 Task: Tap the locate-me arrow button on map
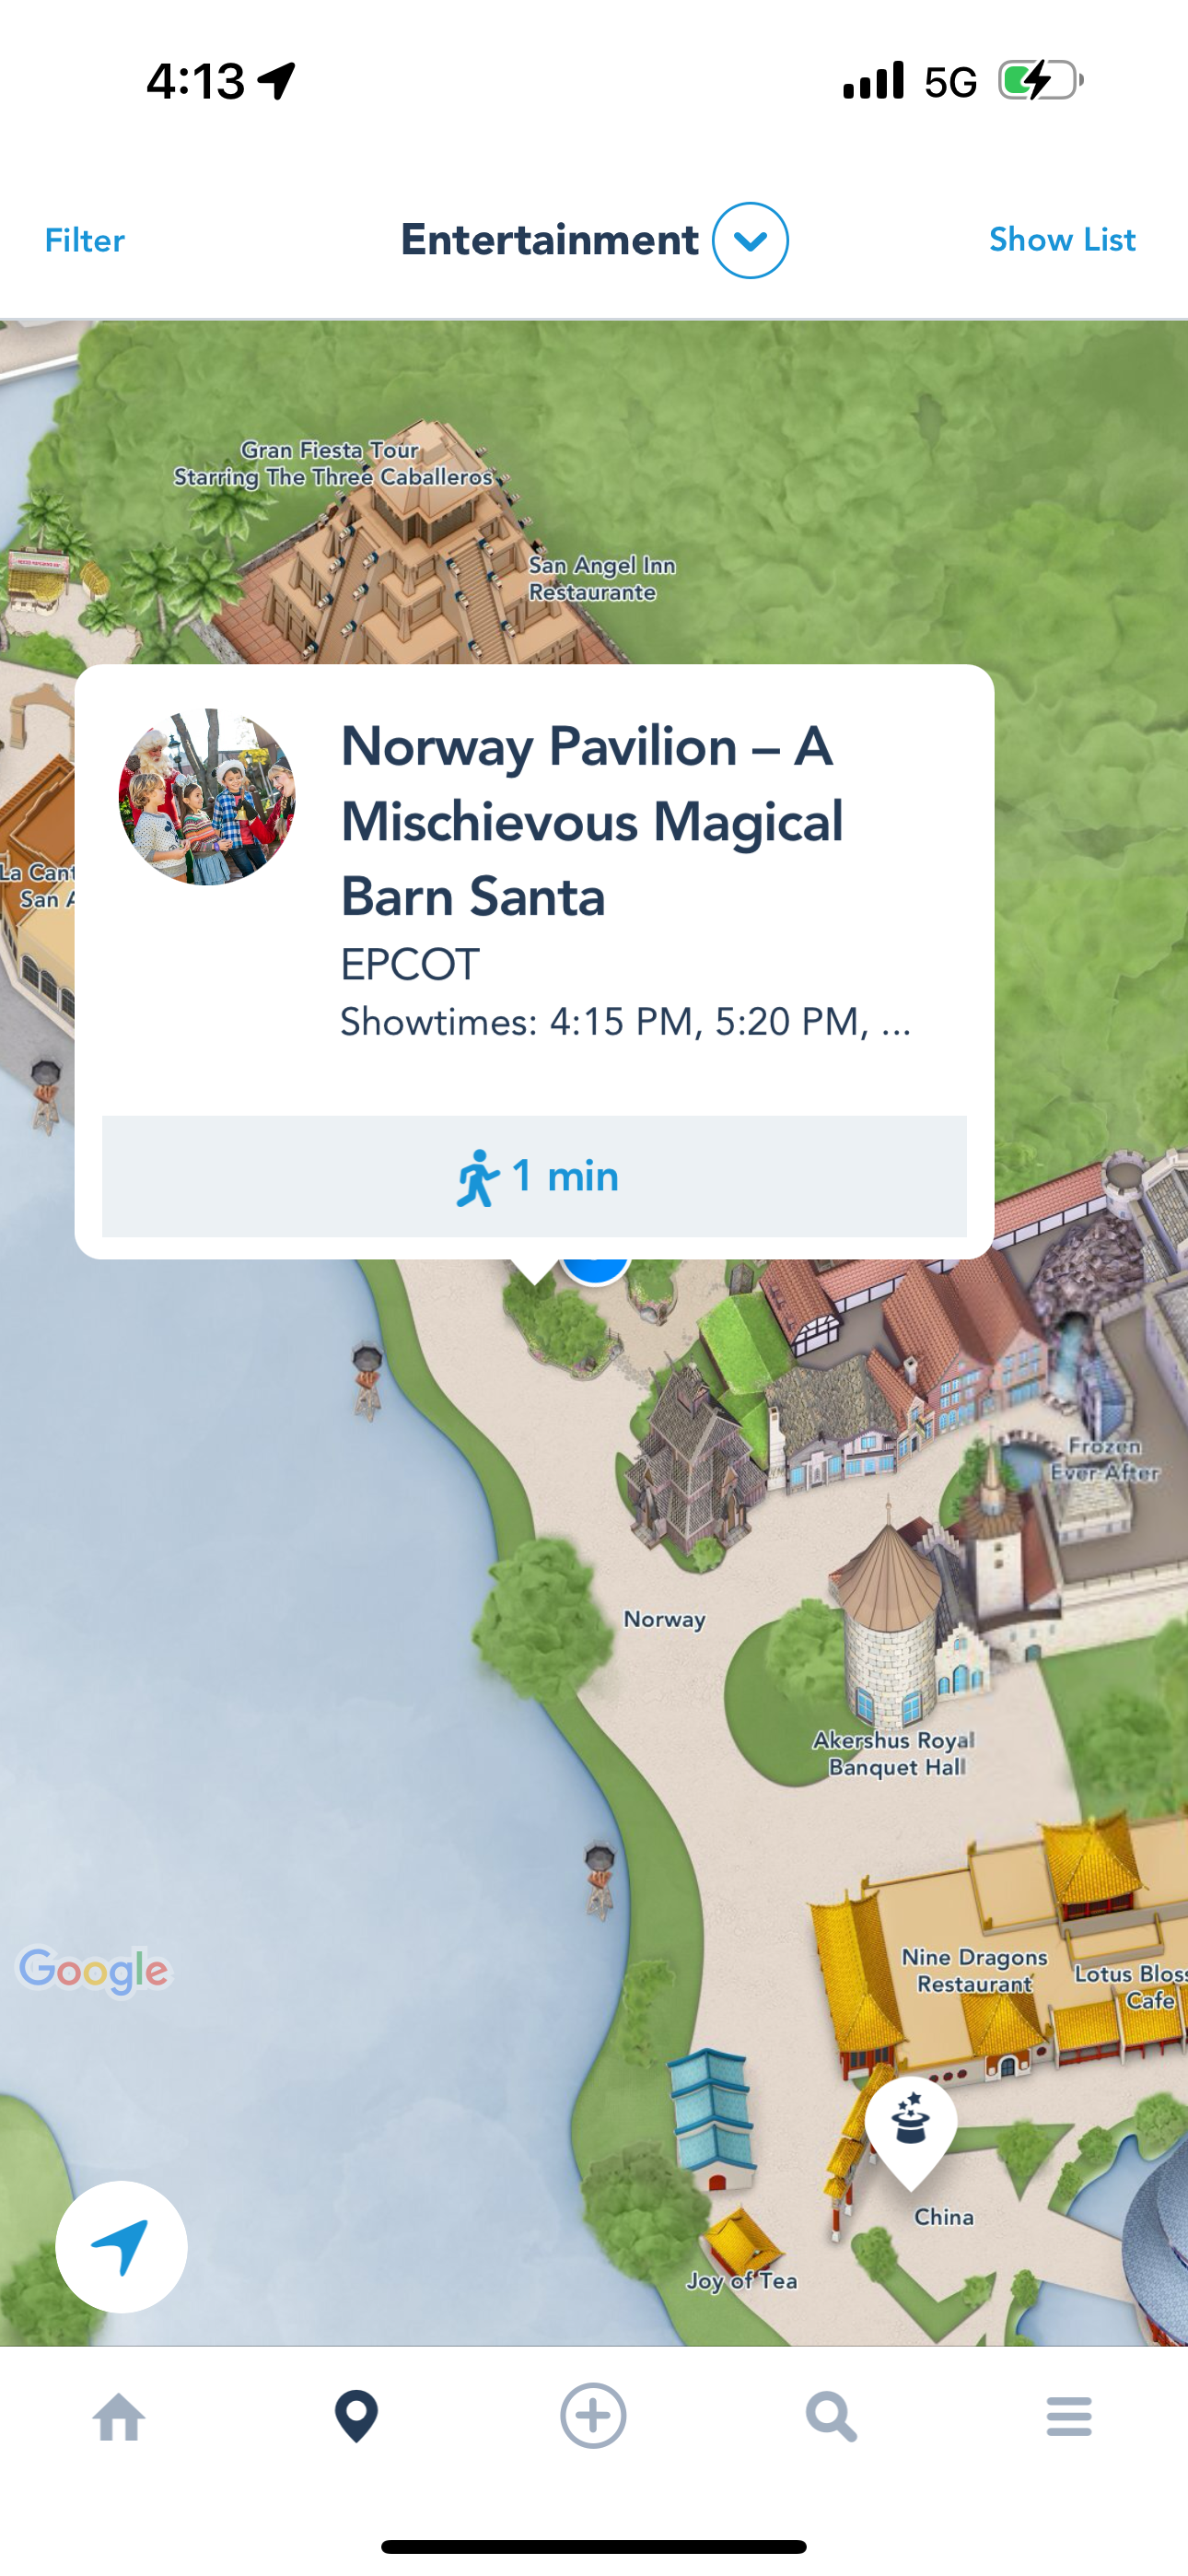click(121, 2246)
